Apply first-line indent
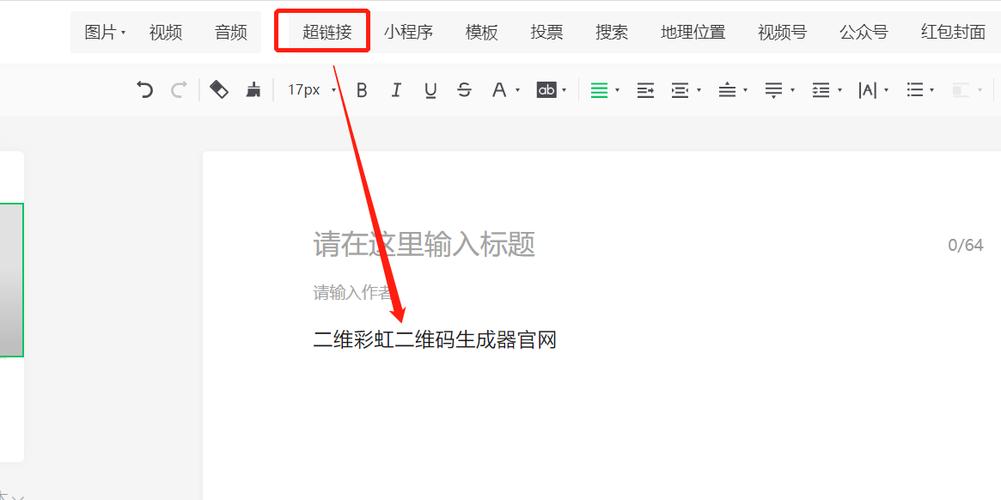 point(645,90)
